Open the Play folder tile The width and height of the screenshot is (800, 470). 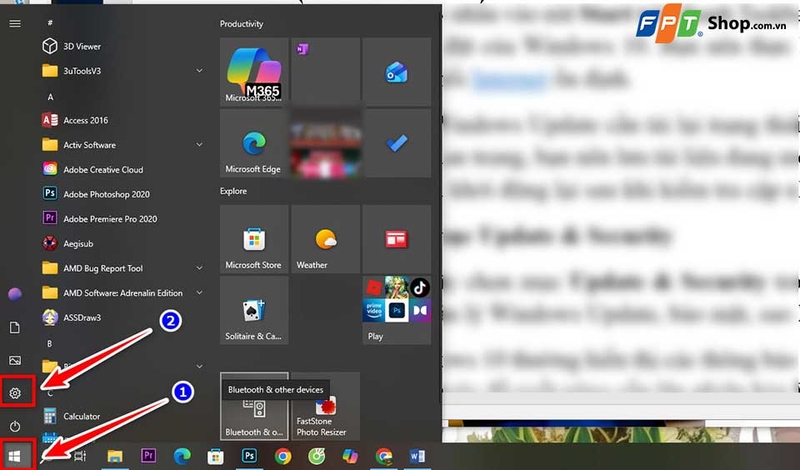pyautogui.click(x=396, y=310)
